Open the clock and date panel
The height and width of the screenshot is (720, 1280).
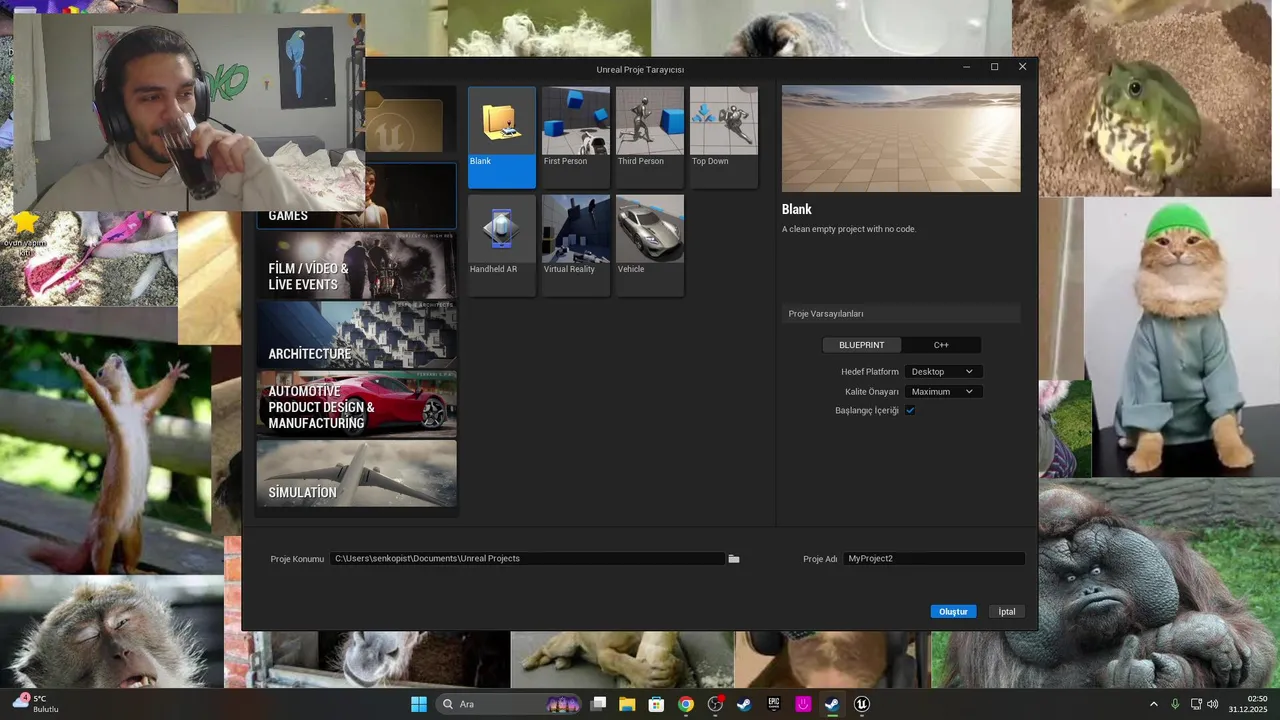[x=1248, y=704]
